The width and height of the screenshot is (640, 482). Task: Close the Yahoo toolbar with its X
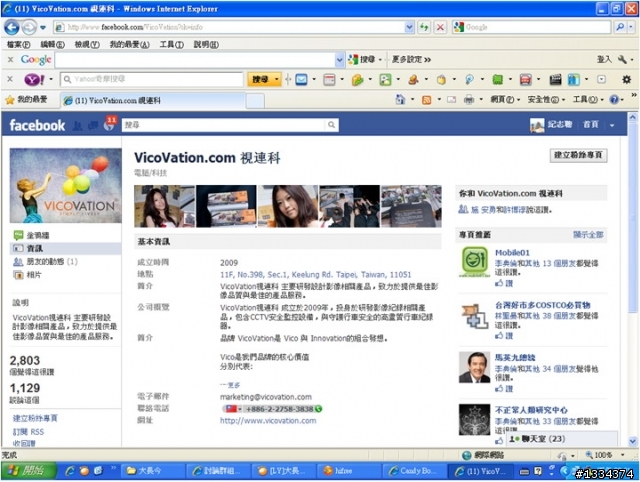[x=11, y=79]
